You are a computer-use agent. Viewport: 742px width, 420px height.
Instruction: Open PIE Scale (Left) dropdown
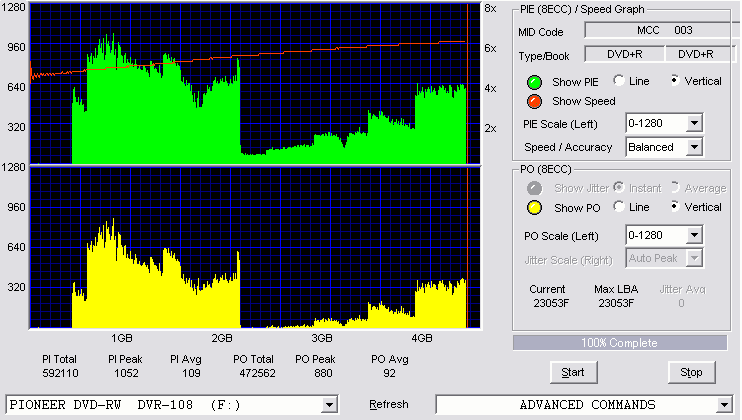[x=694, y=123]
